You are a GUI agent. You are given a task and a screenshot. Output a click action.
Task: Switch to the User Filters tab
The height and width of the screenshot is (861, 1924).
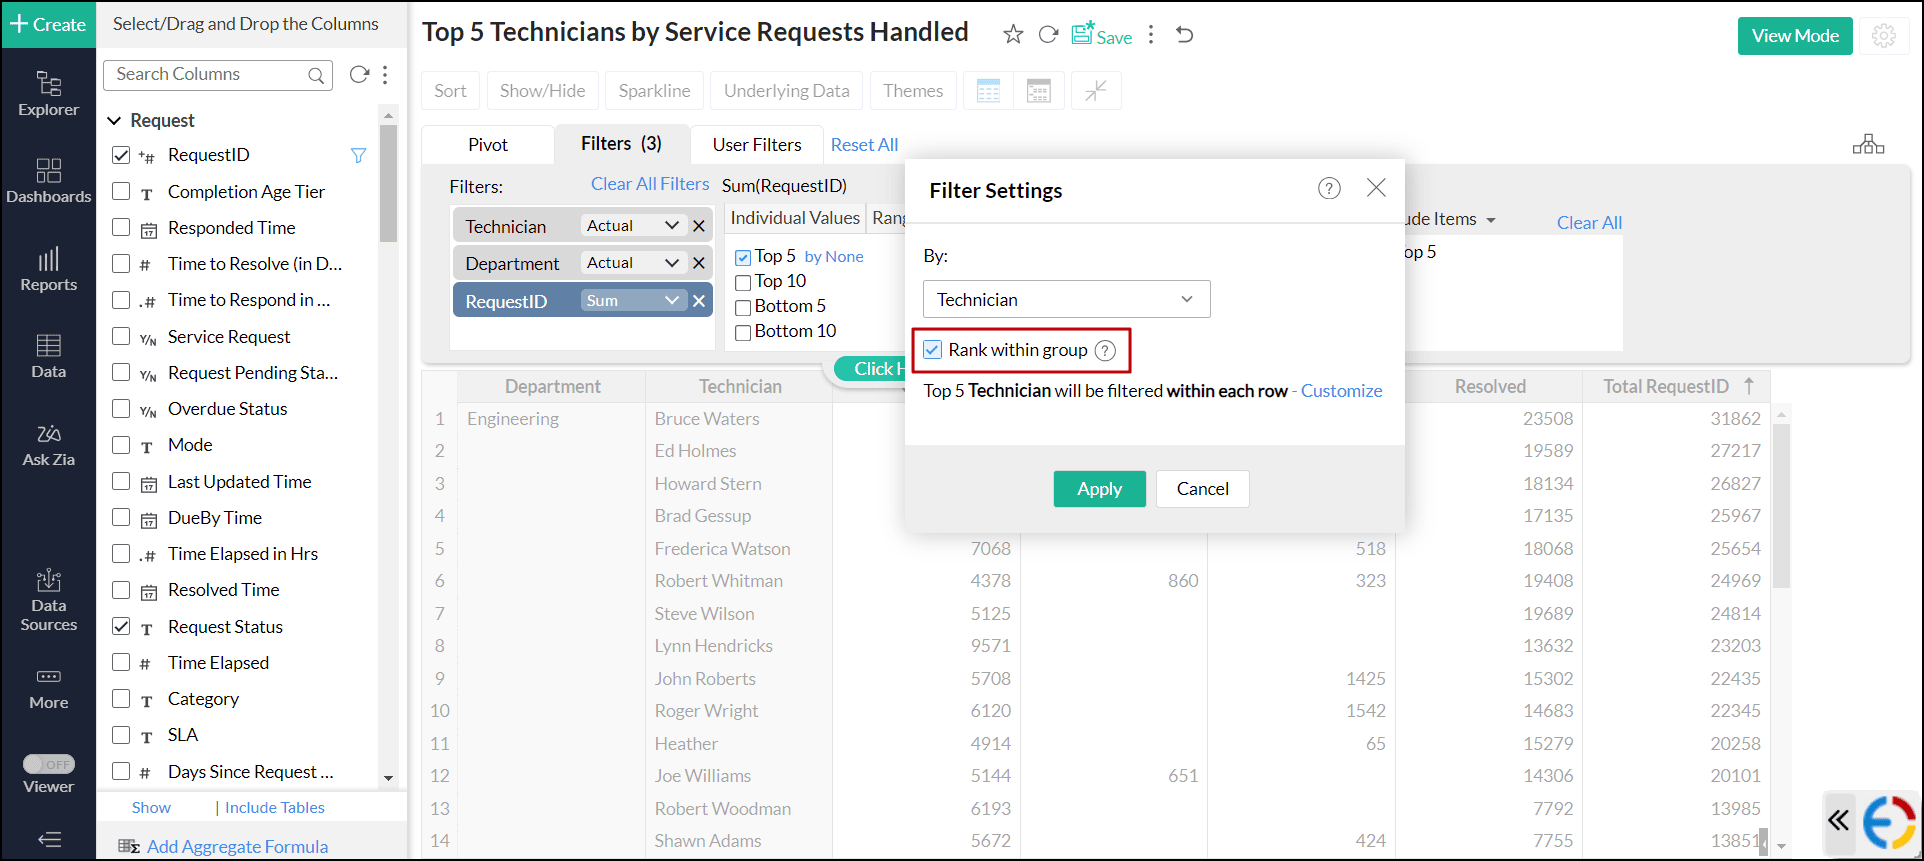(756, 145)
